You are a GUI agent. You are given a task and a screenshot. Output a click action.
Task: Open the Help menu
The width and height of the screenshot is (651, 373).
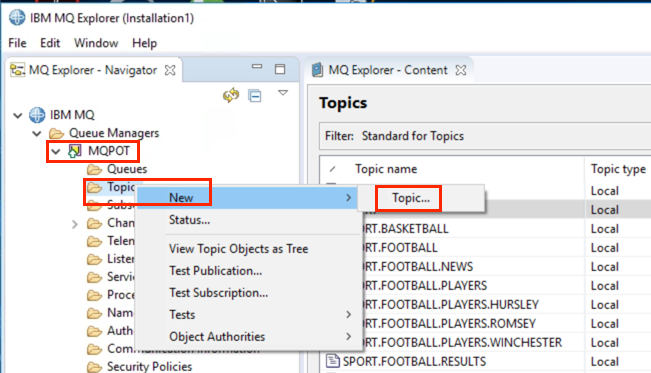point(144,43)
